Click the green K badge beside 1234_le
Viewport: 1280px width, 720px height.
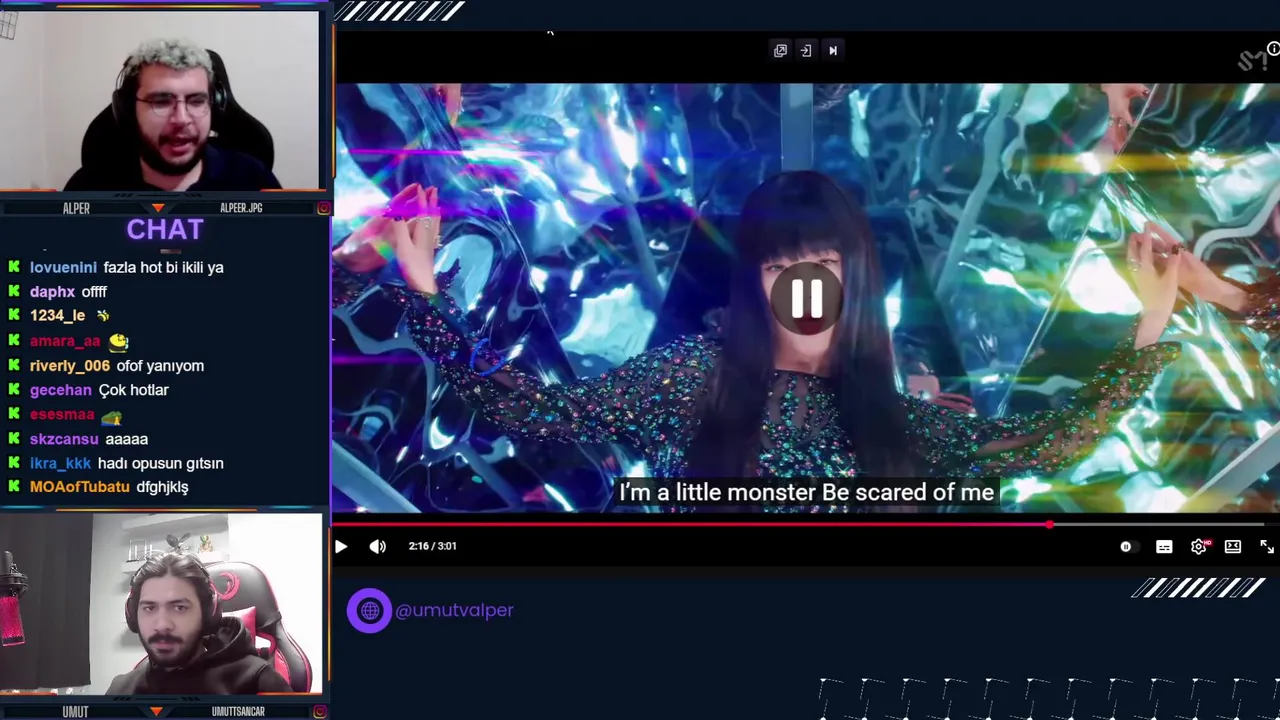pyautogui.click(x=14, y=315)
